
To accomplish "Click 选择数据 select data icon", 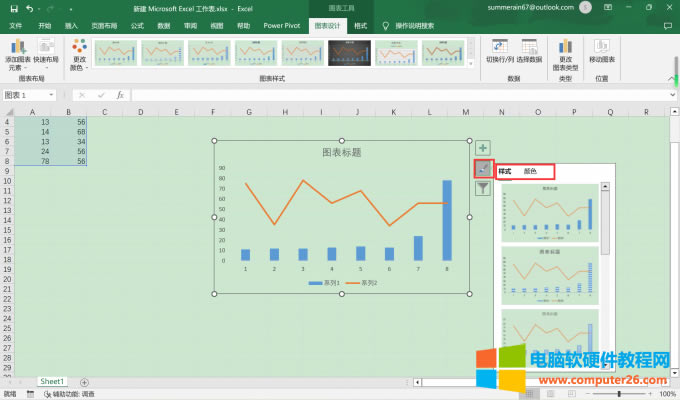I will 530,48.
